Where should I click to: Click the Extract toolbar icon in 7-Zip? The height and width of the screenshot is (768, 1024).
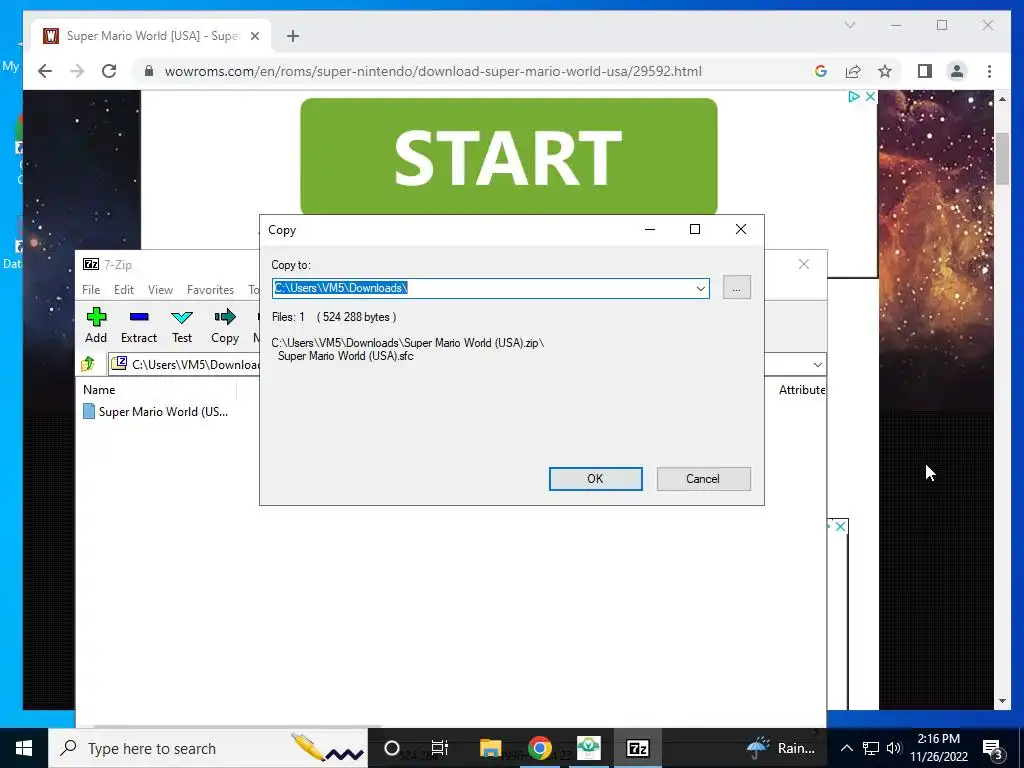click(x=138, y=325)
